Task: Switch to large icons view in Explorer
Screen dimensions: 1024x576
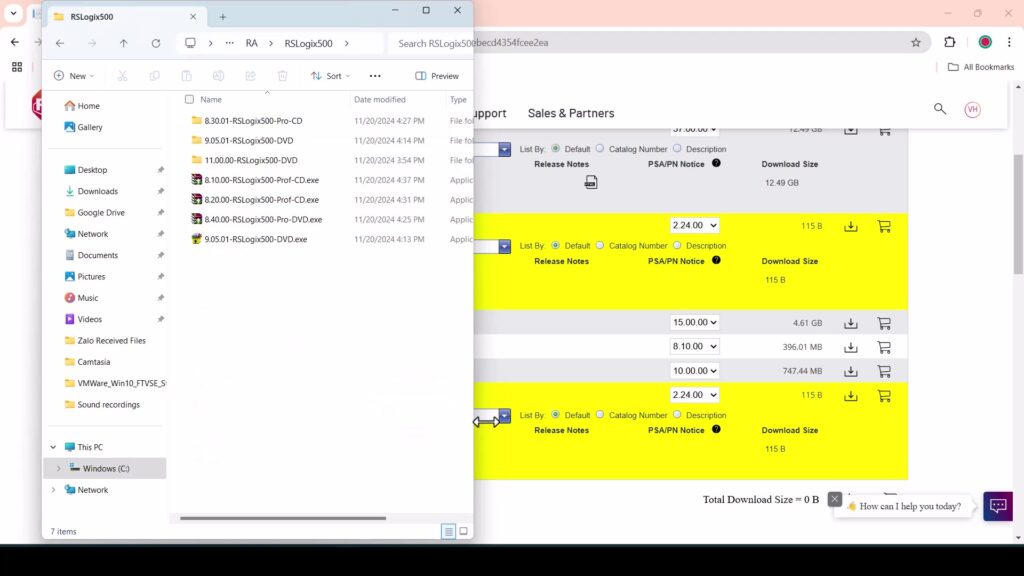Action: click(x=463, y=531)
